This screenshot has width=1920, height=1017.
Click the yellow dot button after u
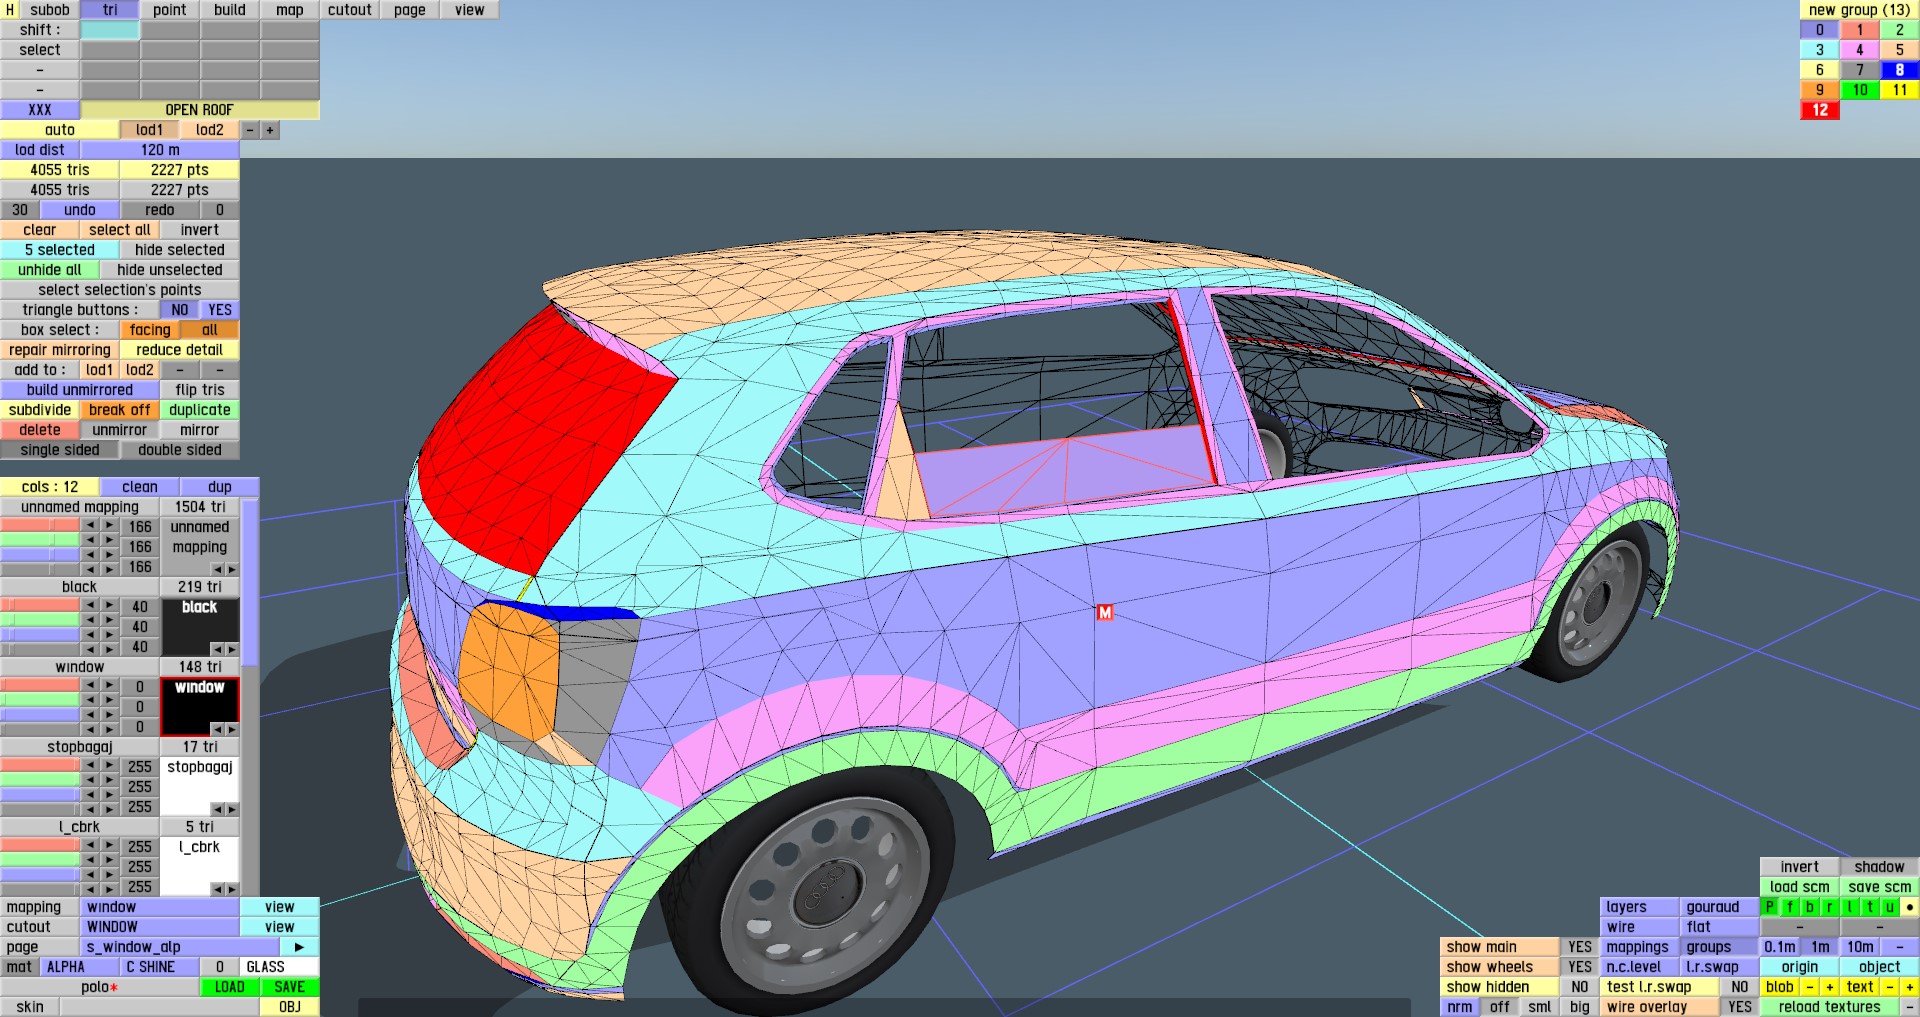click(x=1910, y=907)
